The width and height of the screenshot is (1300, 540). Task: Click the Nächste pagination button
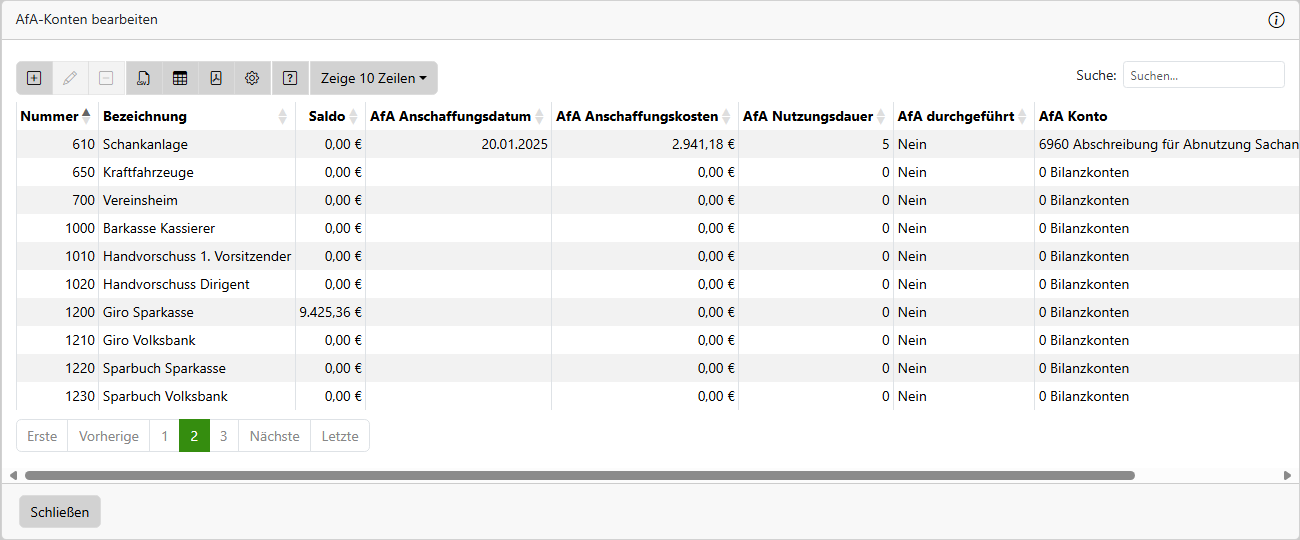274,436
